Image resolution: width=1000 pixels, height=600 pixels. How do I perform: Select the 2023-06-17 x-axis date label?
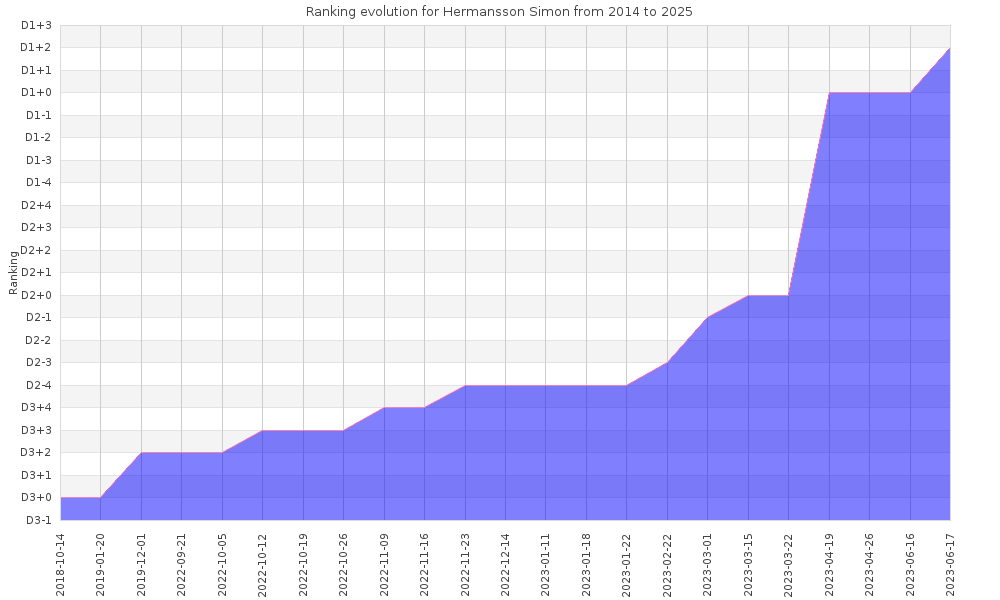coord(950,563)
